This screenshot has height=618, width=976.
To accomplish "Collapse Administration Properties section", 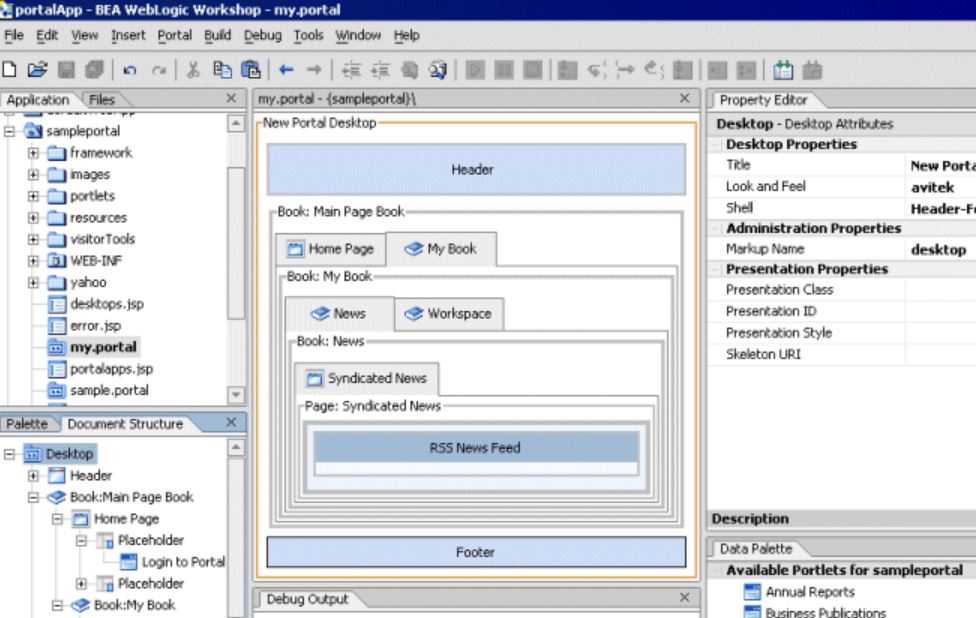I will pyautogui.click(x=716, y=228).
